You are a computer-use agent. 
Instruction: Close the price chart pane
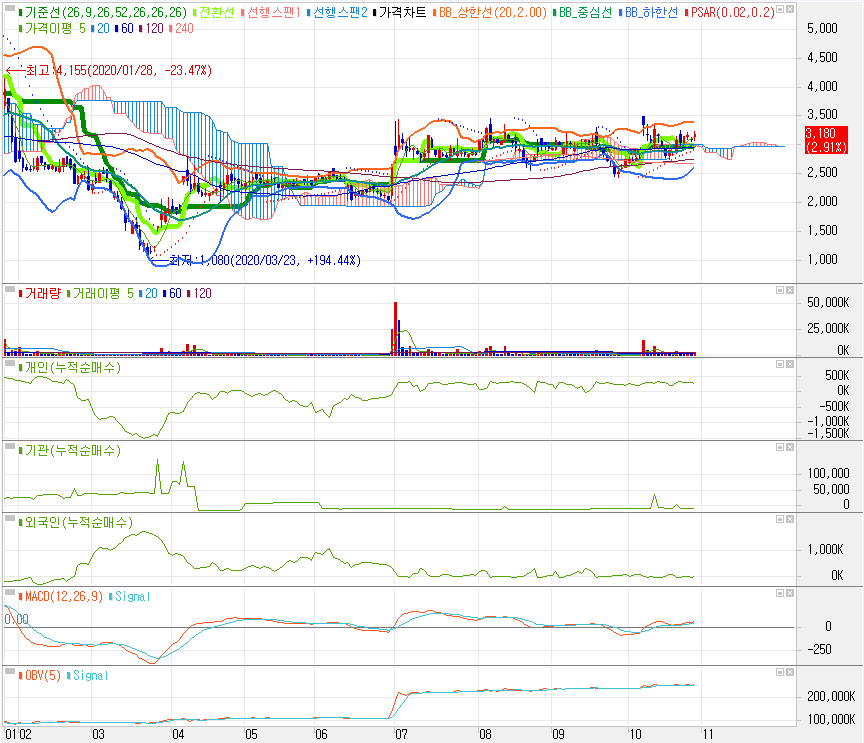point(790,9)
